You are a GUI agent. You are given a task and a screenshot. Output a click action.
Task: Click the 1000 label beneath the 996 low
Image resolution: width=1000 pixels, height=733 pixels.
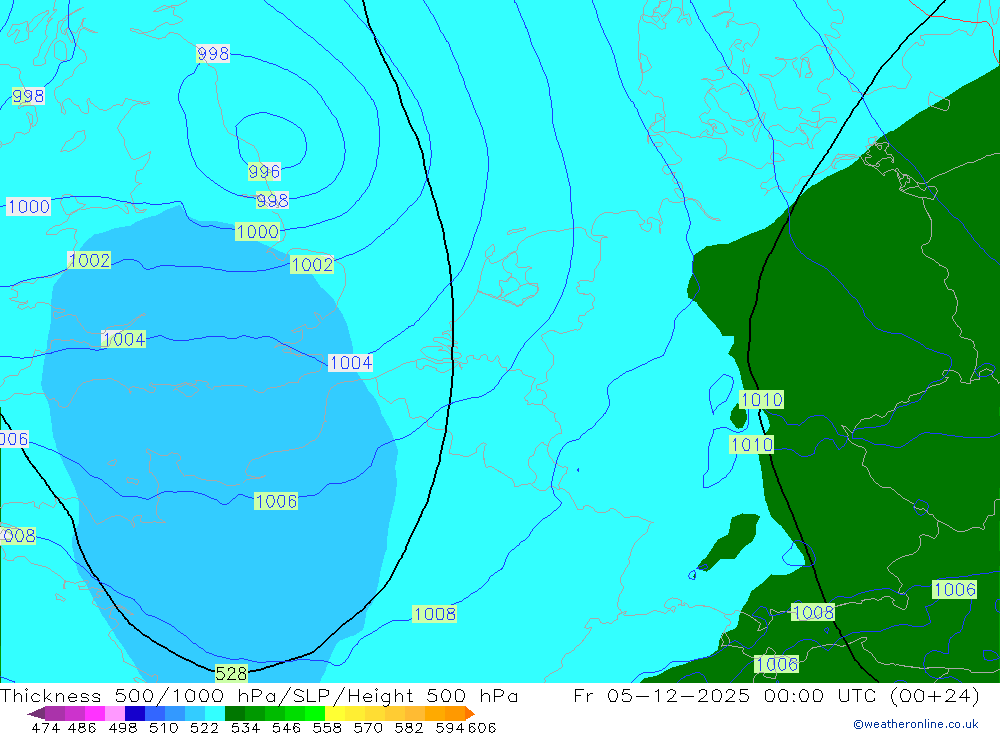(x=258, y=232)
